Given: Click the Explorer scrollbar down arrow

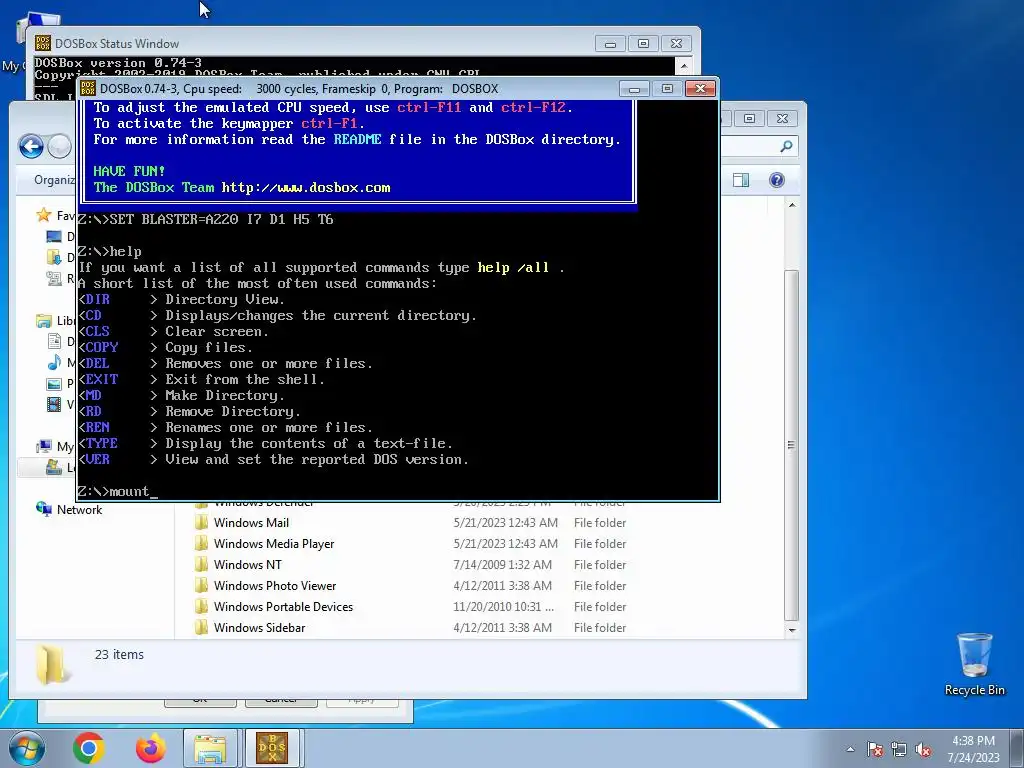Looking at the screenshot, I should (x=792, y=630).
